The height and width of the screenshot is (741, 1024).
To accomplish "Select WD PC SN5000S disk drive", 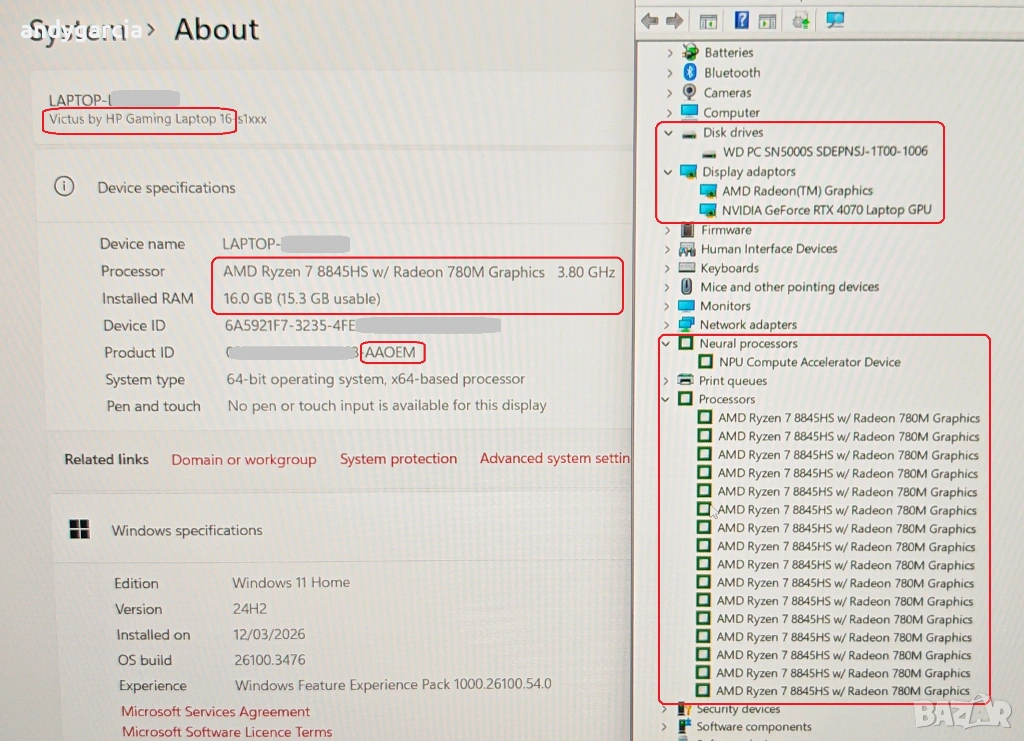I will tap(824, 152).
